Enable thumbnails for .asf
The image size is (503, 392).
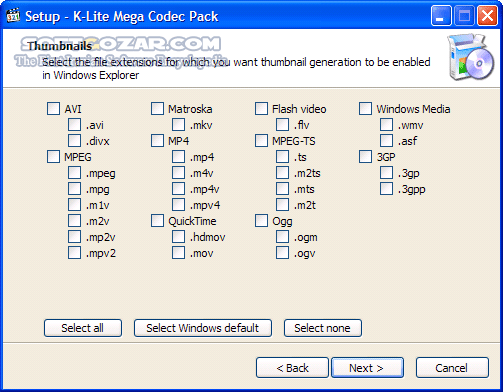pos(386,141)
